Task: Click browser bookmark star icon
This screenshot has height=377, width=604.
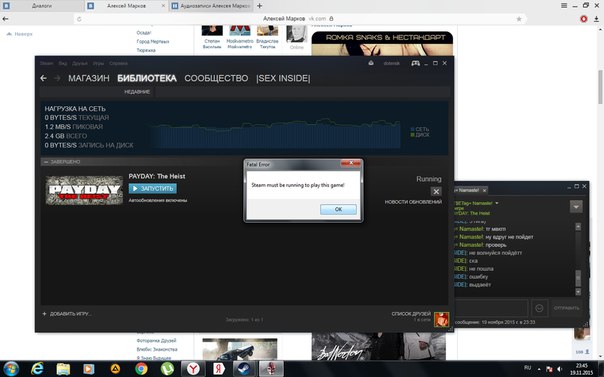Action: pyautogui.click(x=519, y=19)
